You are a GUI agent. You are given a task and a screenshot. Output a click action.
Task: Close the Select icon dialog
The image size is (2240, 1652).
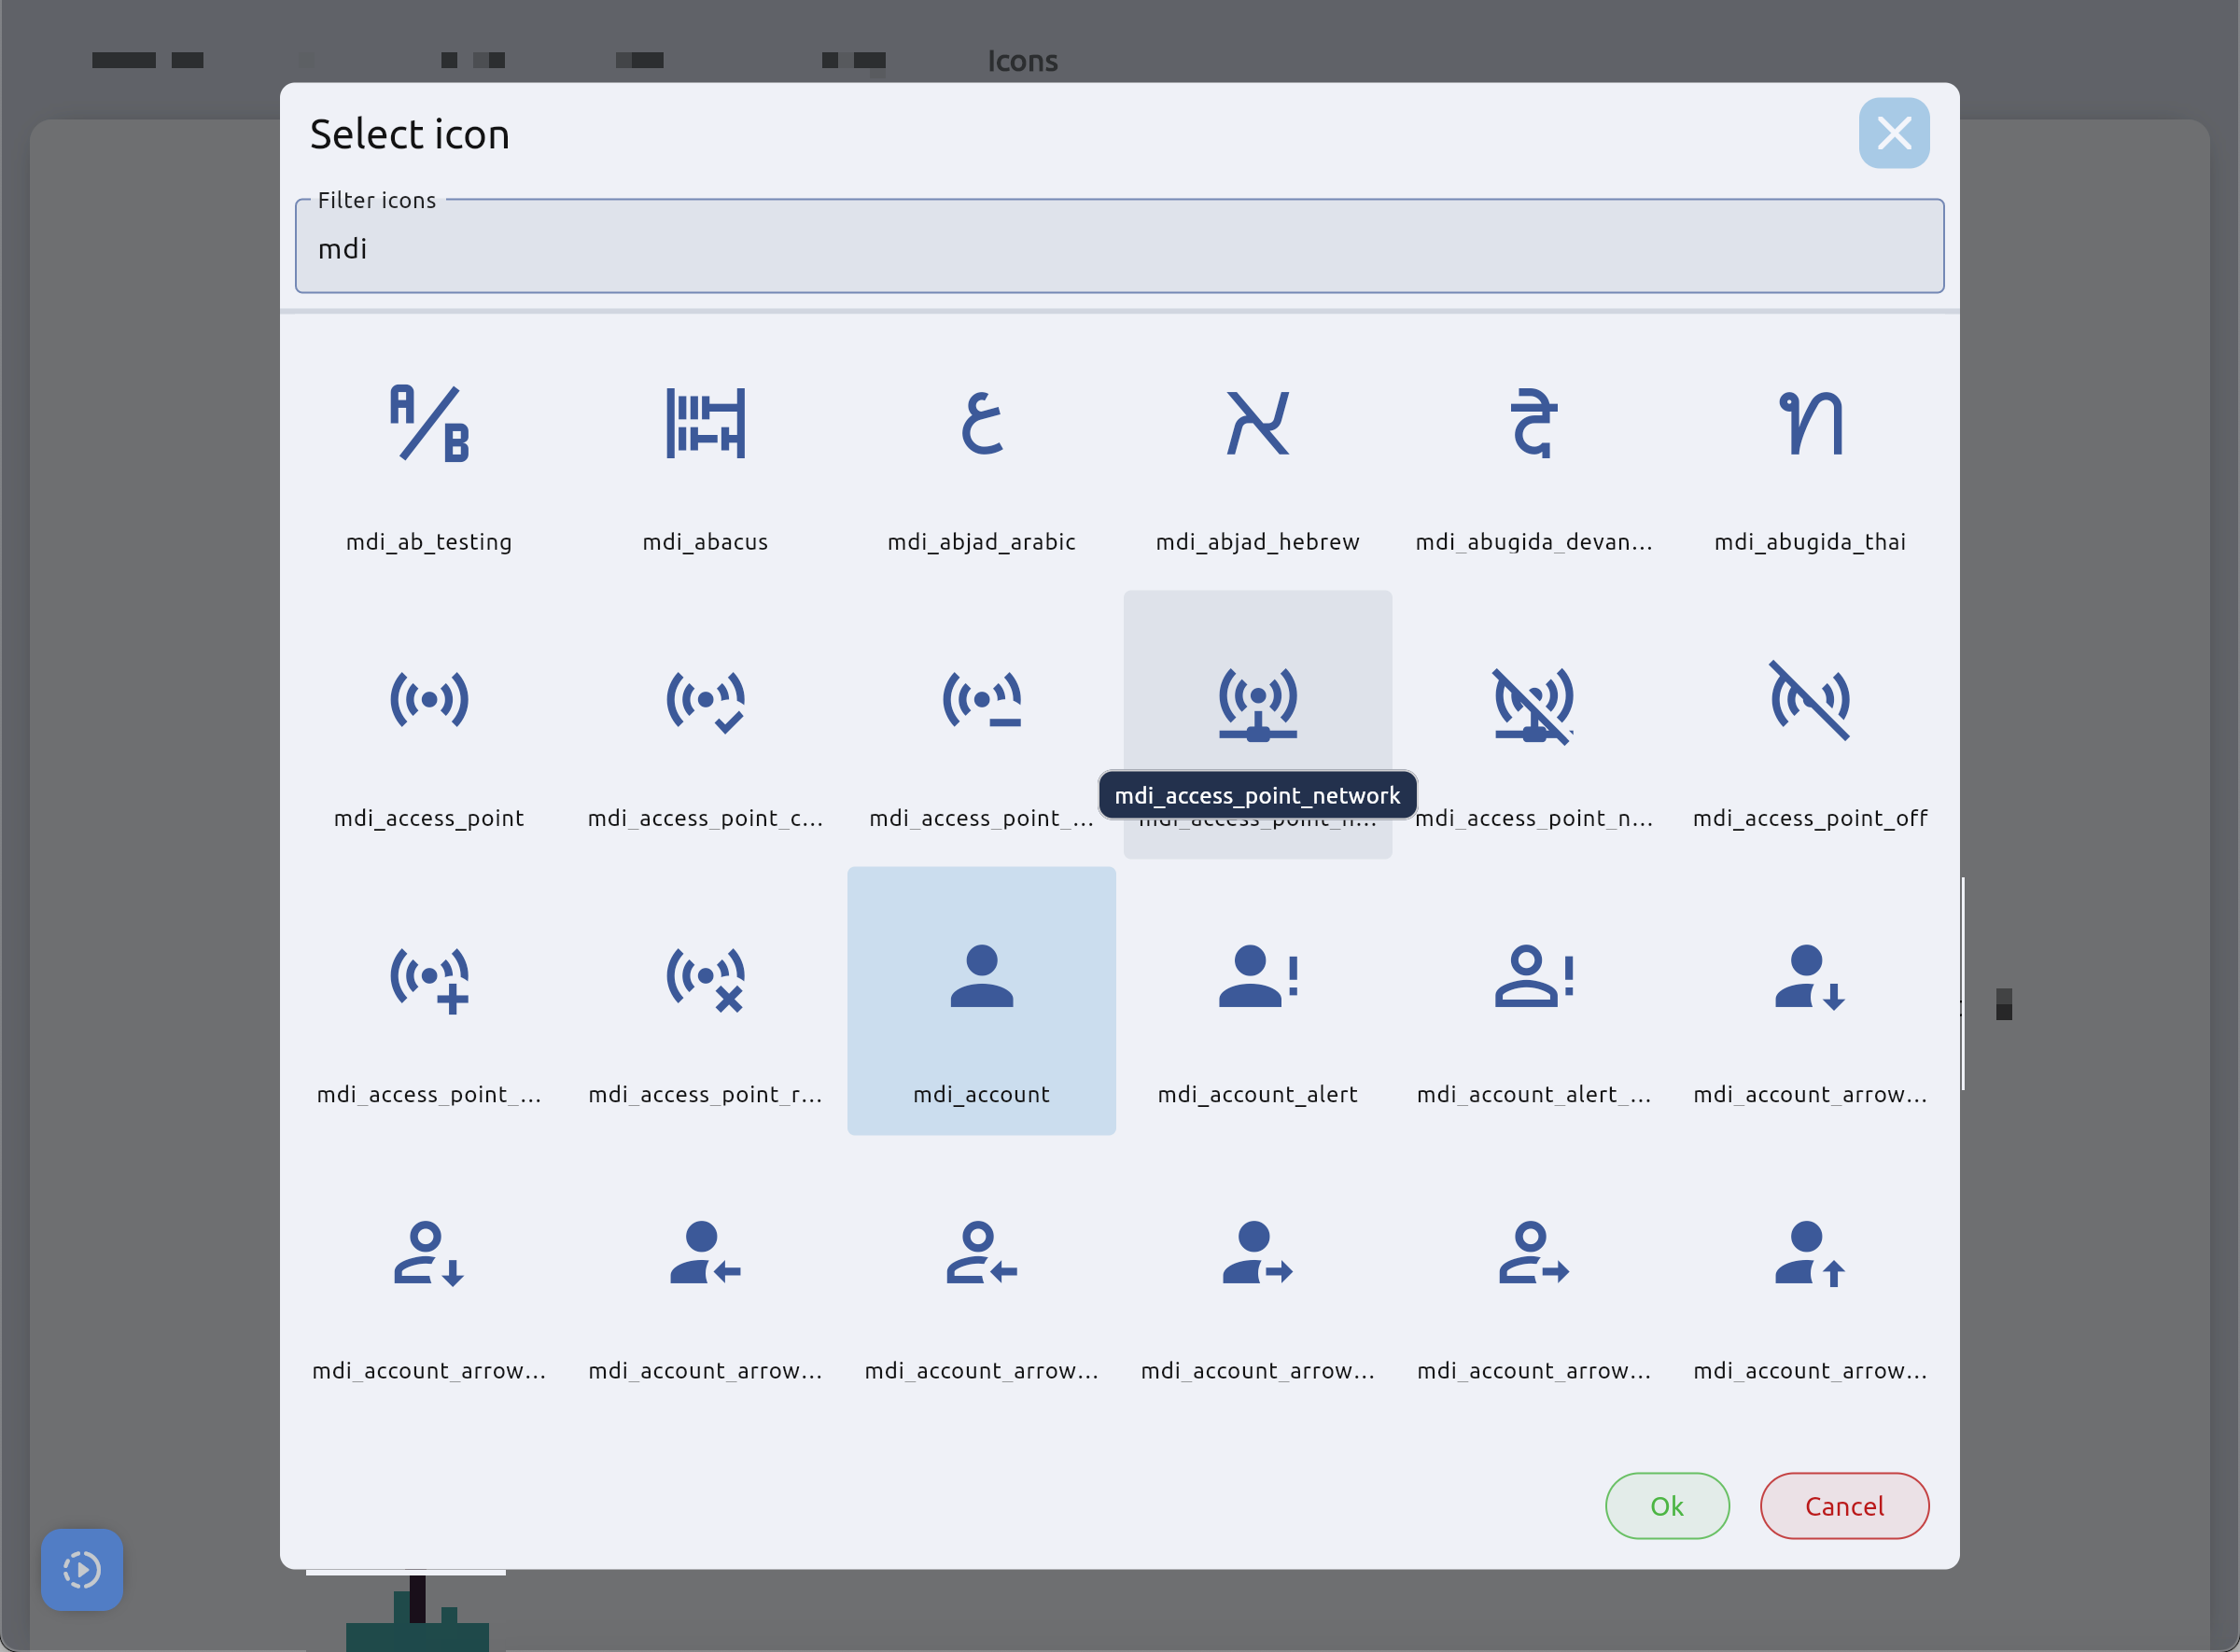[x=1894, y=133]
